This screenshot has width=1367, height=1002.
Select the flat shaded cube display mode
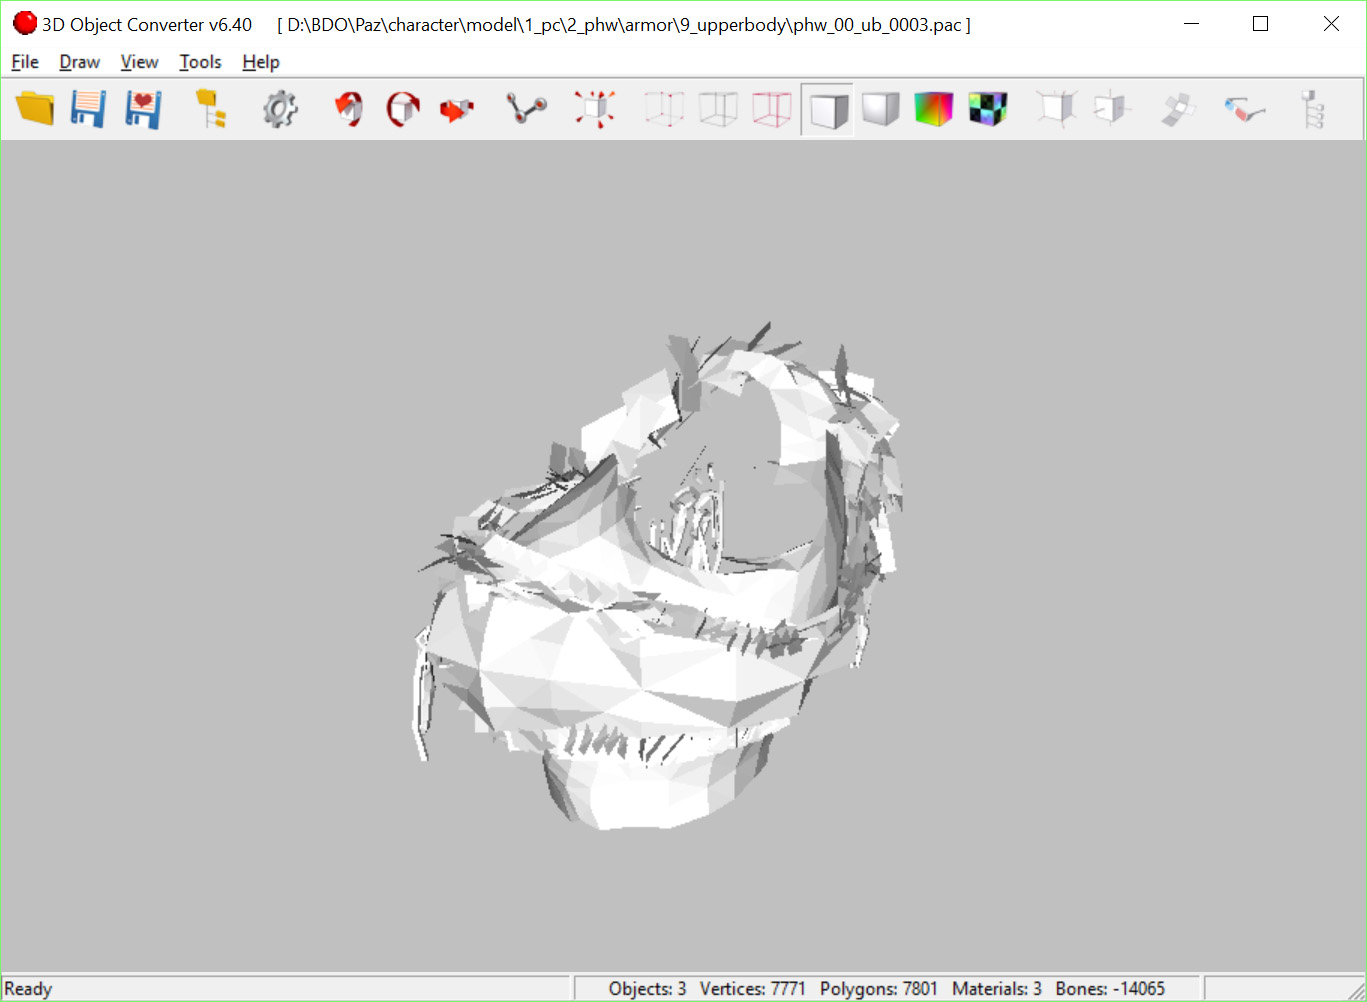coord(827,108)
